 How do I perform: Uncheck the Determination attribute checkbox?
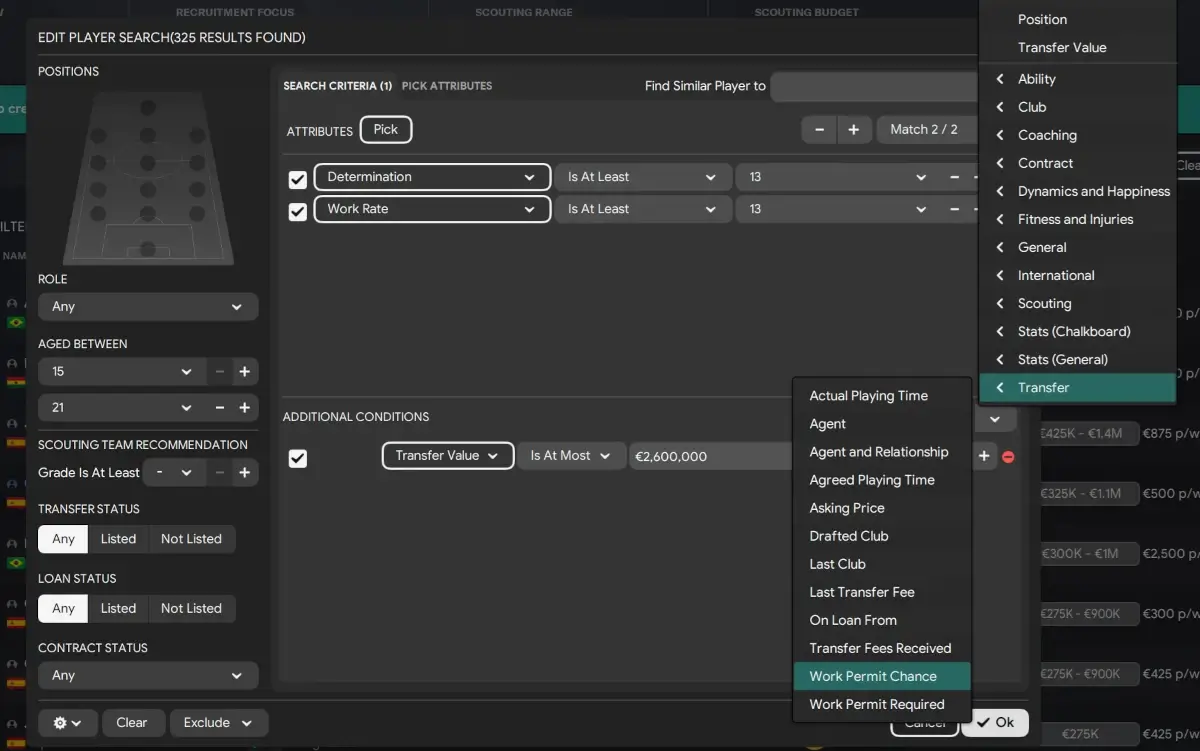tap(297, 180)
